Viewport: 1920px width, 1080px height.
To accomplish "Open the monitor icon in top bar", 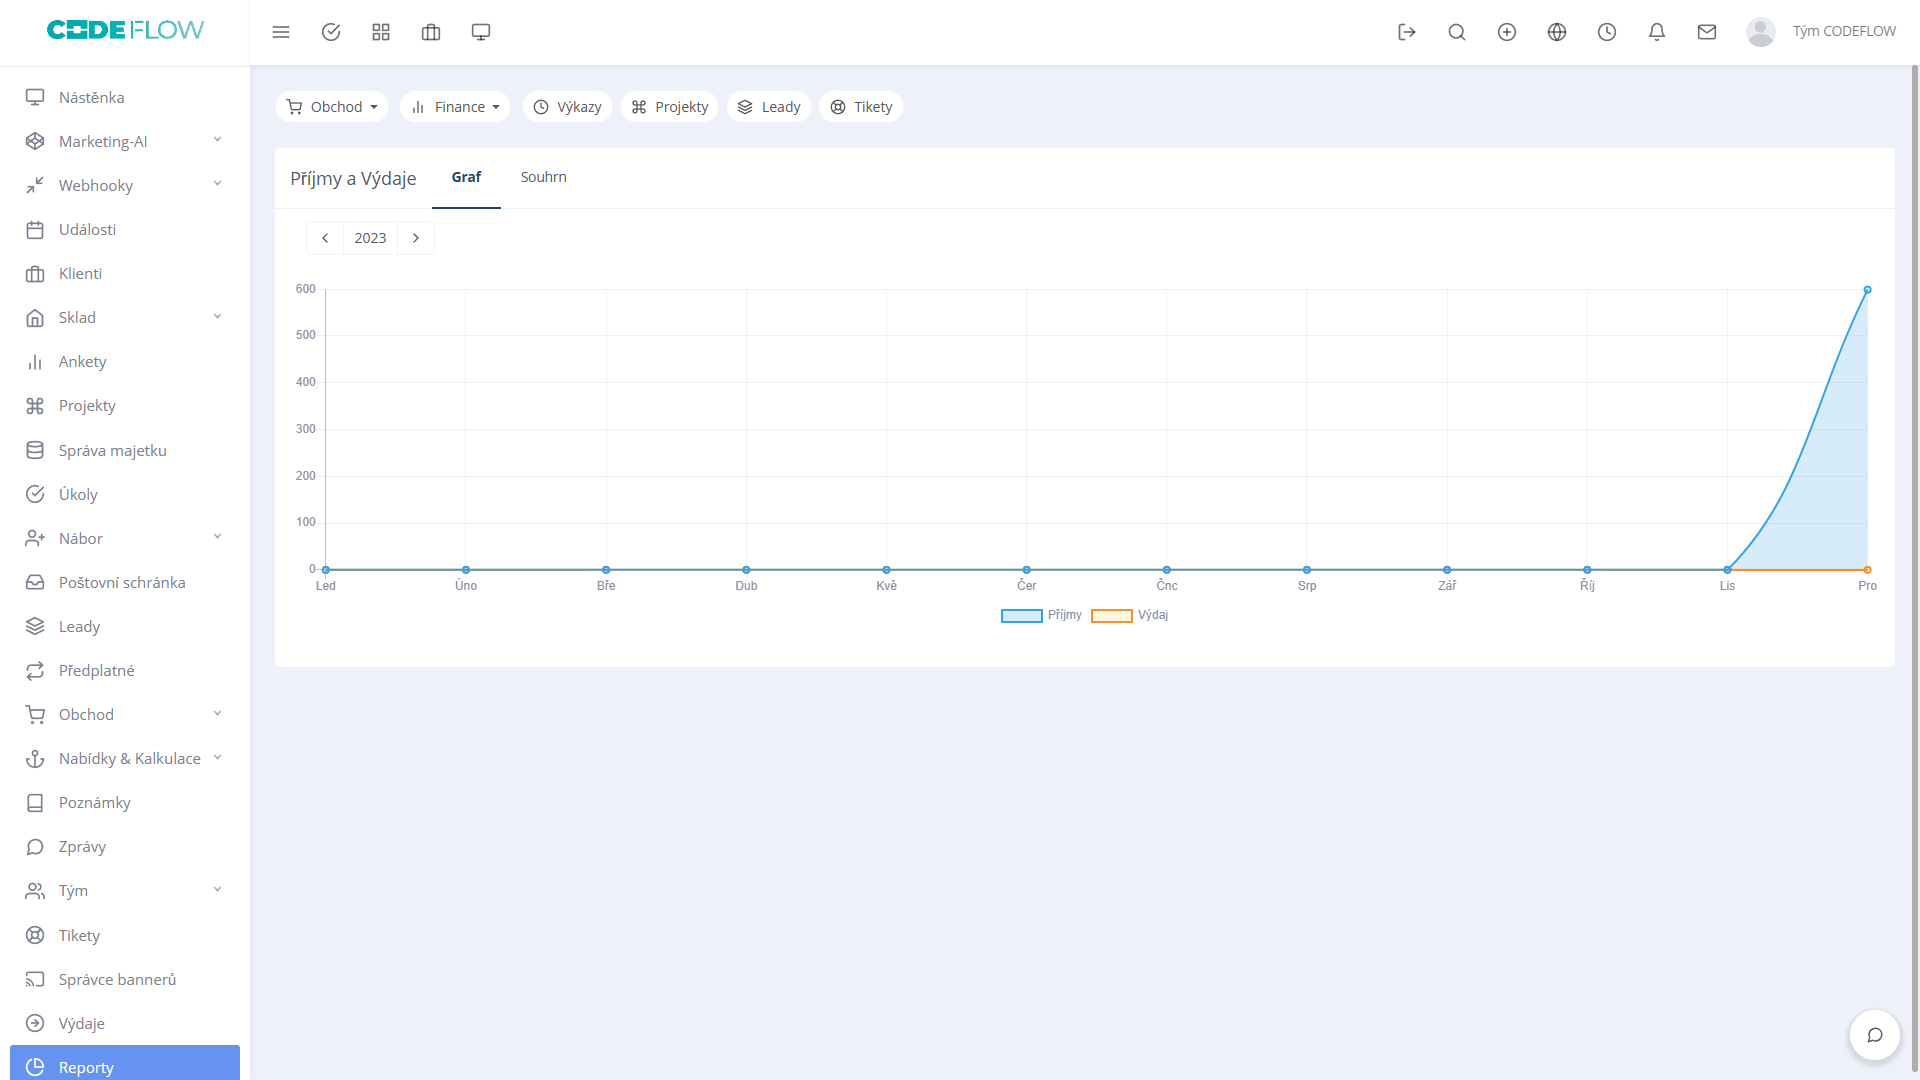I will pyautogui.click(x=481, y=32).
